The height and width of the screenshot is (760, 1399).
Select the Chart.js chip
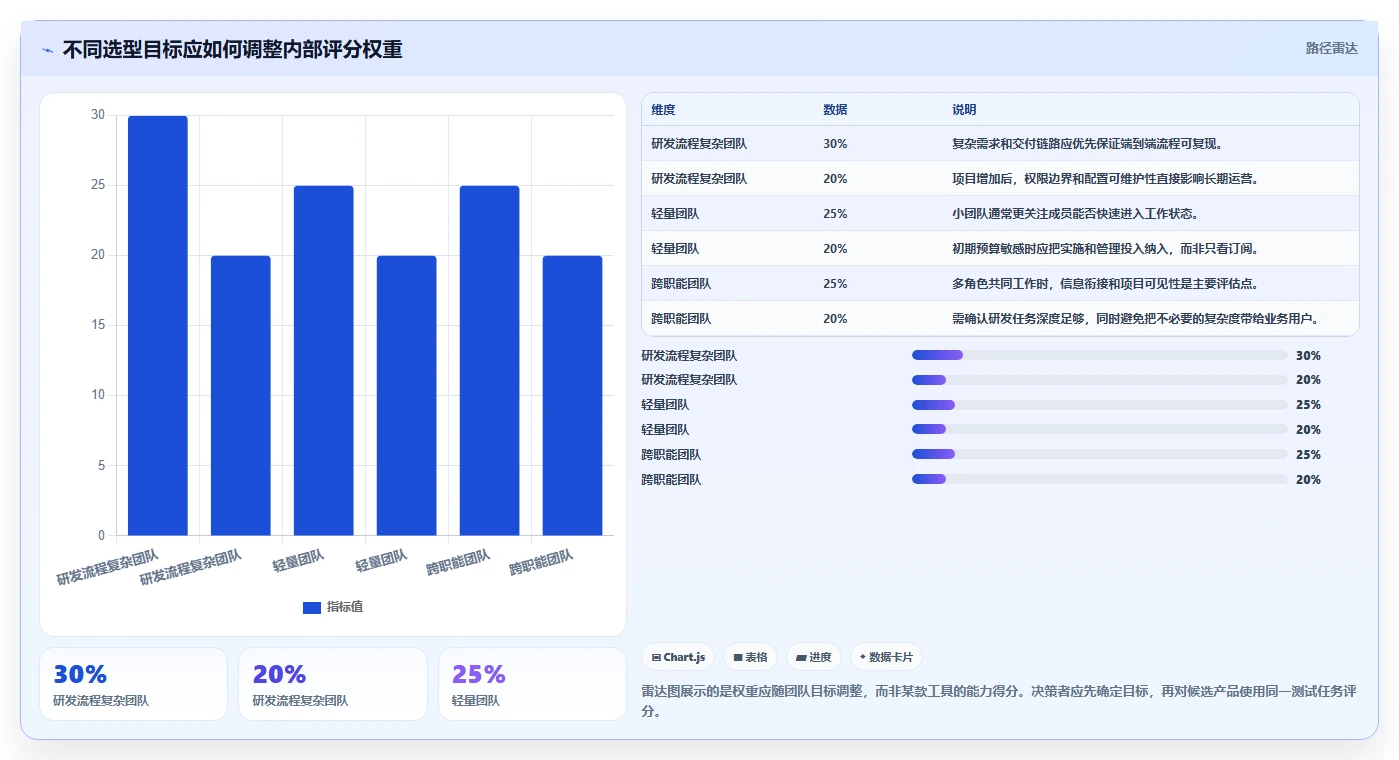coord(678,657)
